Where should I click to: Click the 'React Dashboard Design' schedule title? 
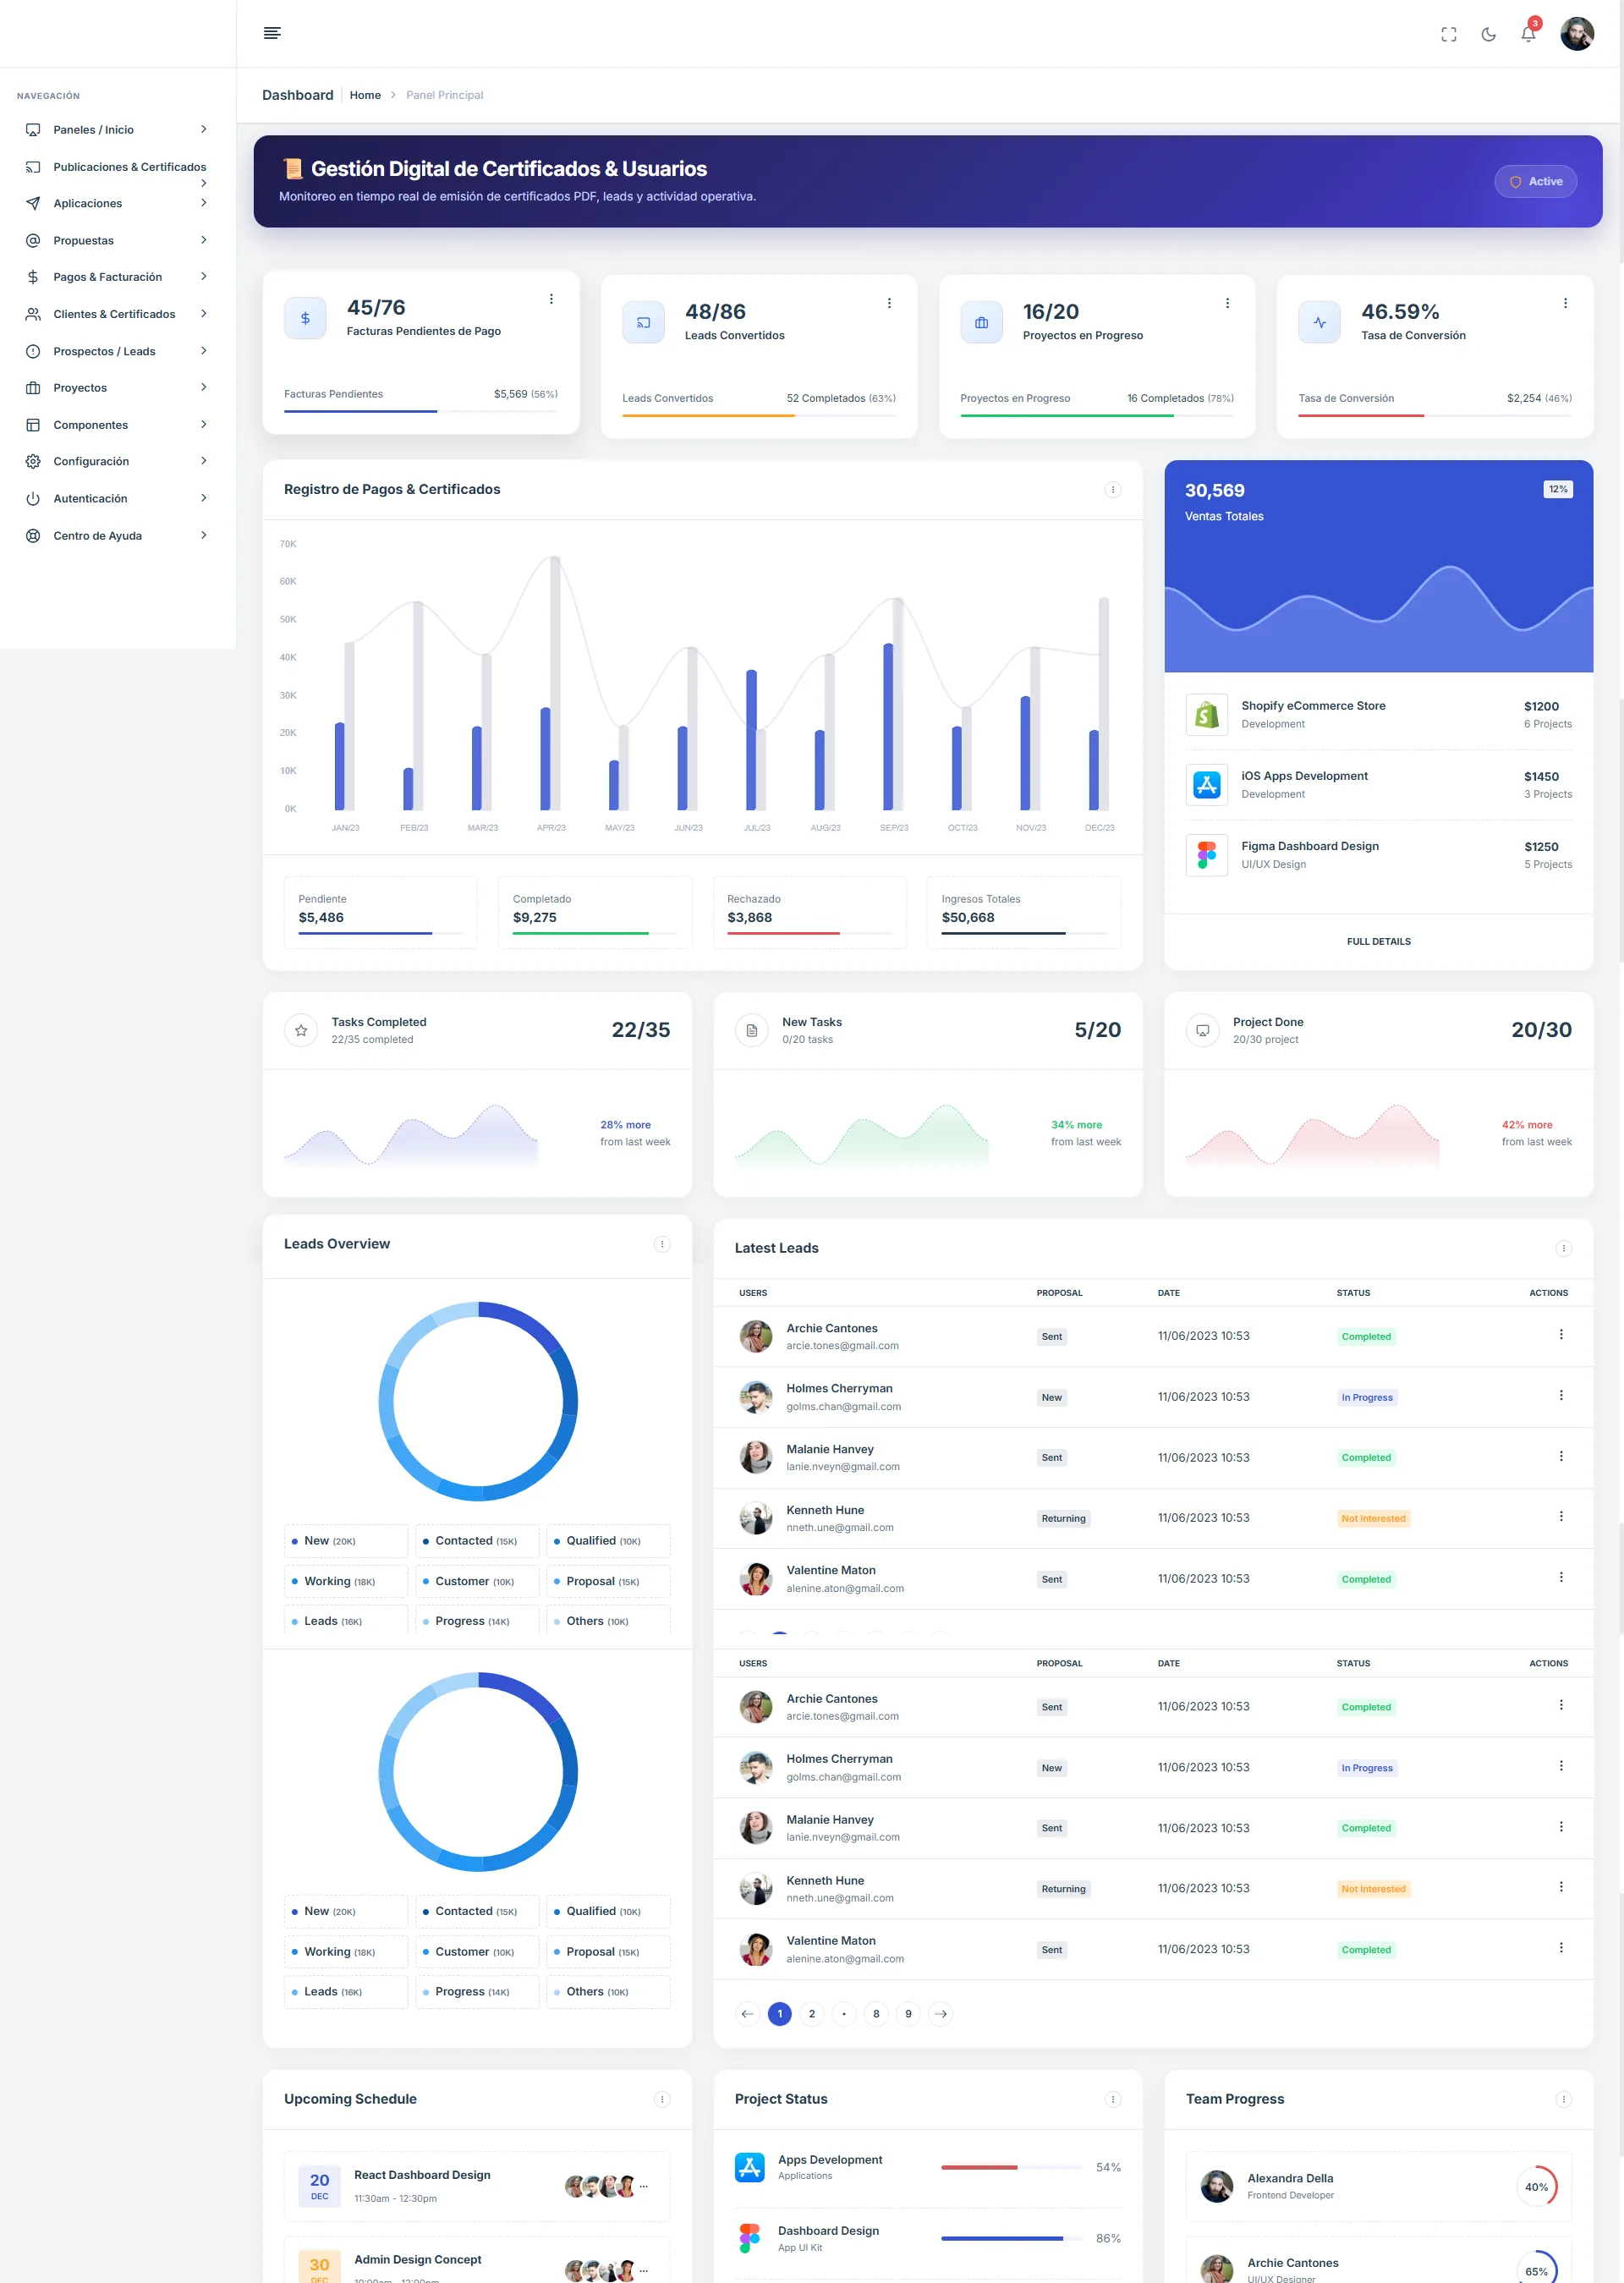[422, 2175]
